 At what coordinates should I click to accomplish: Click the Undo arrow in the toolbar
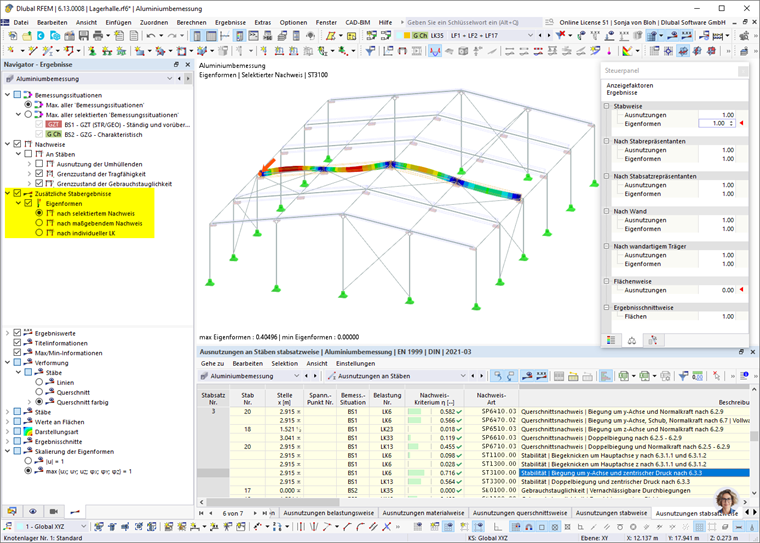point(152,36)
